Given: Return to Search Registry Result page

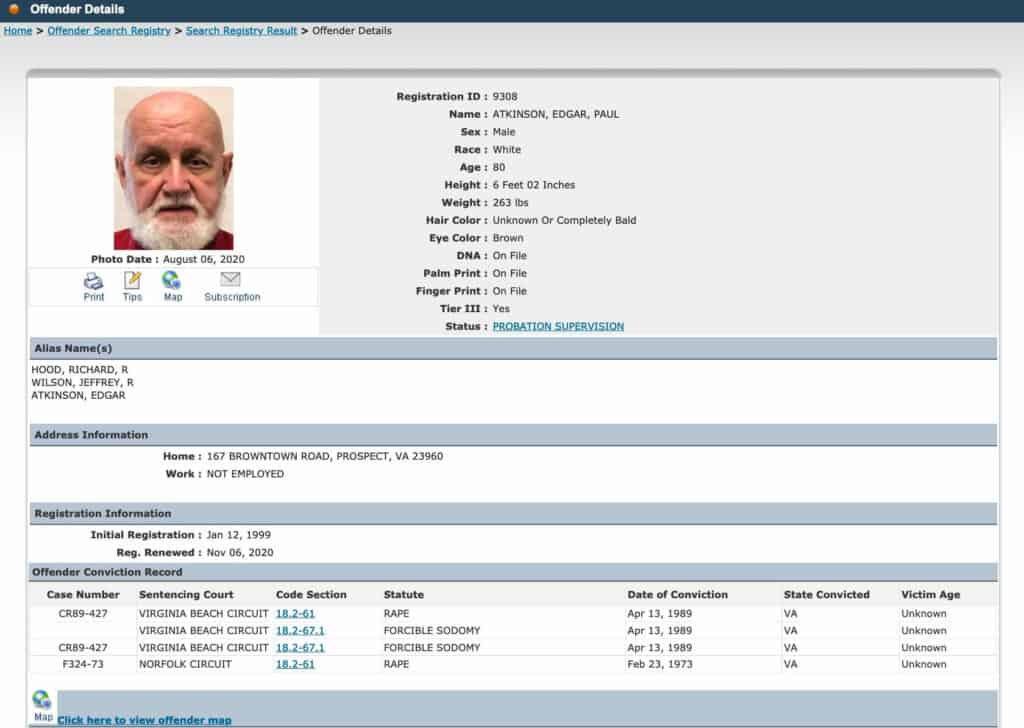Looking at the screenshot, I should 241,31.
